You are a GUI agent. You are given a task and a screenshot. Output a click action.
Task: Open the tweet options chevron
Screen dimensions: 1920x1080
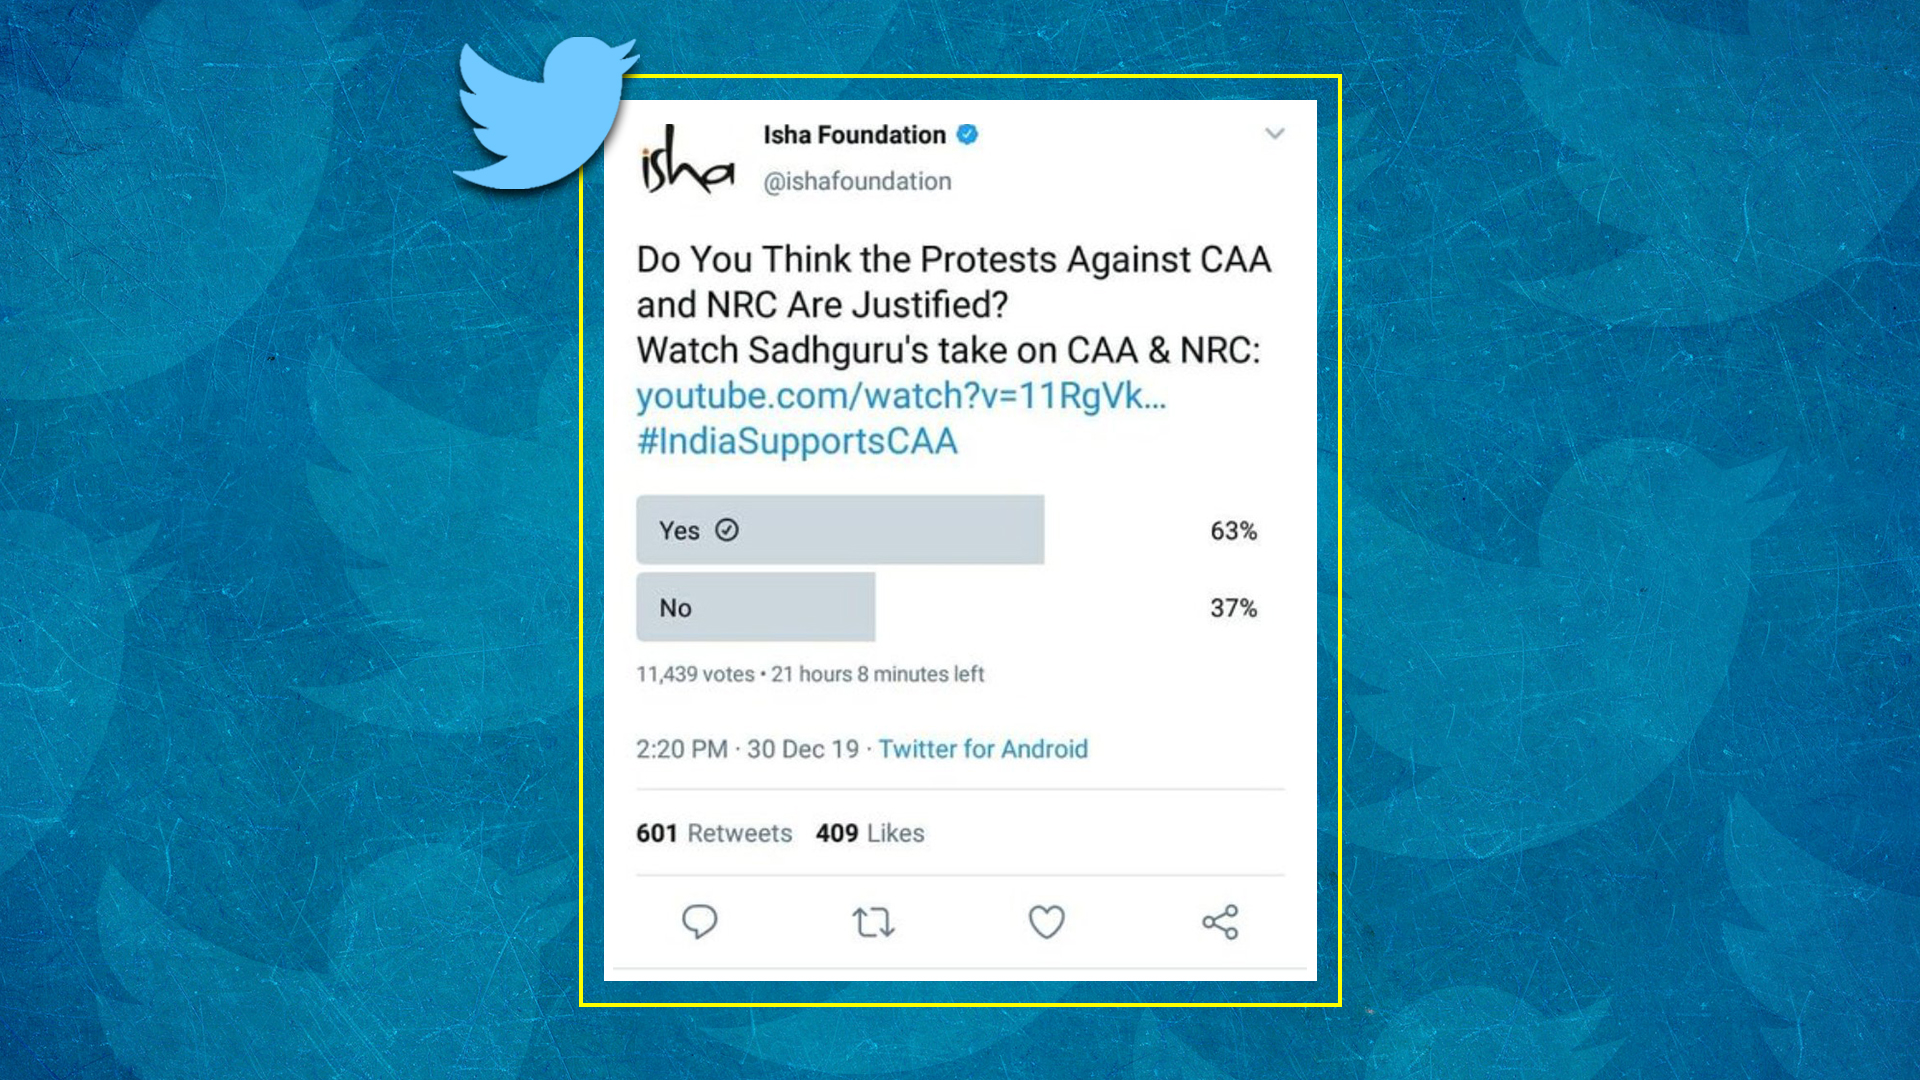click(1274, 133)
